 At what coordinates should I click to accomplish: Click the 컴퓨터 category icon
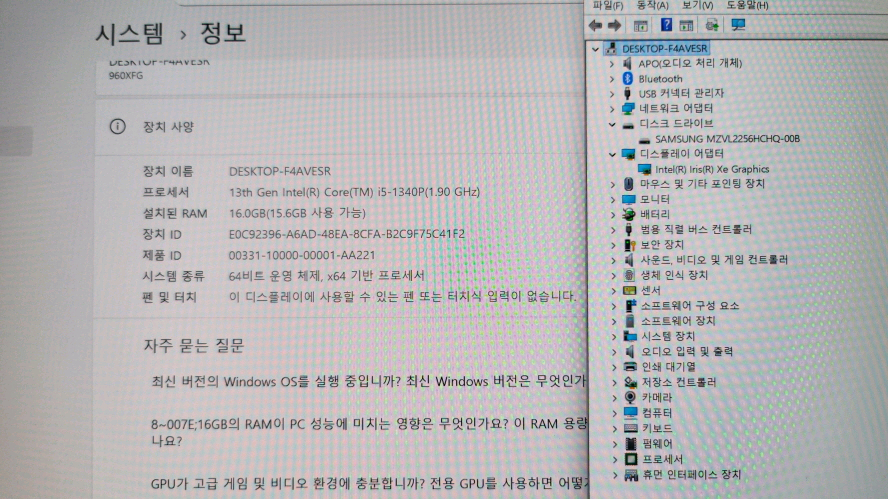click(630, 412)
